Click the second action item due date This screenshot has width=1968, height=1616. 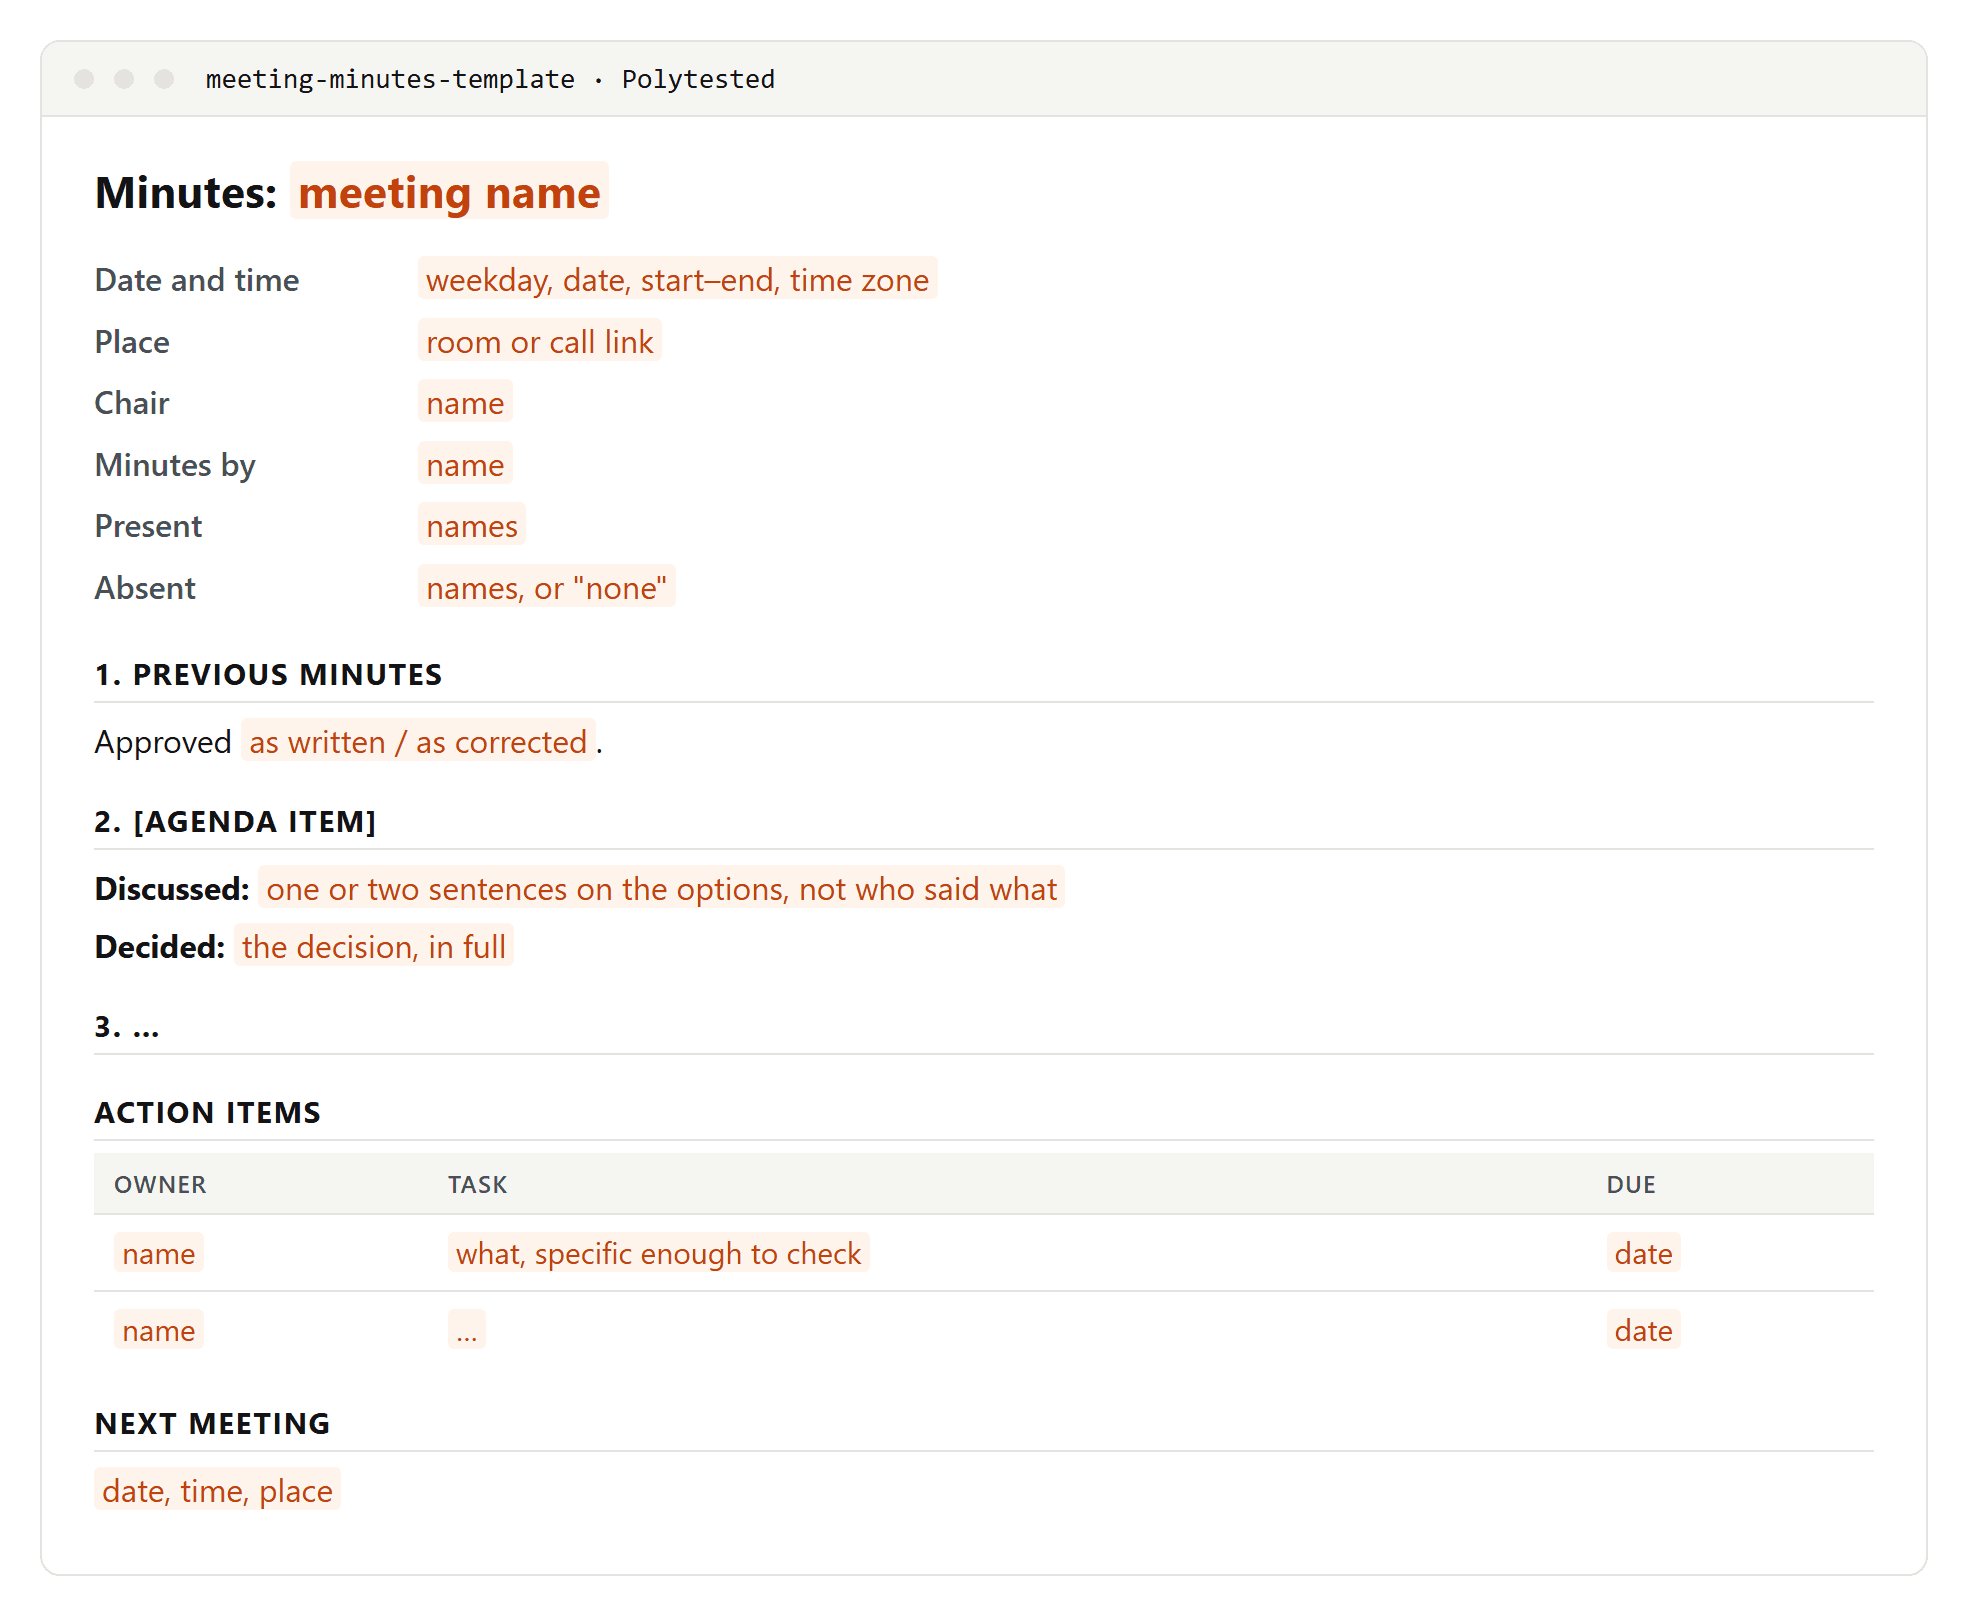click(1643, 1330)
